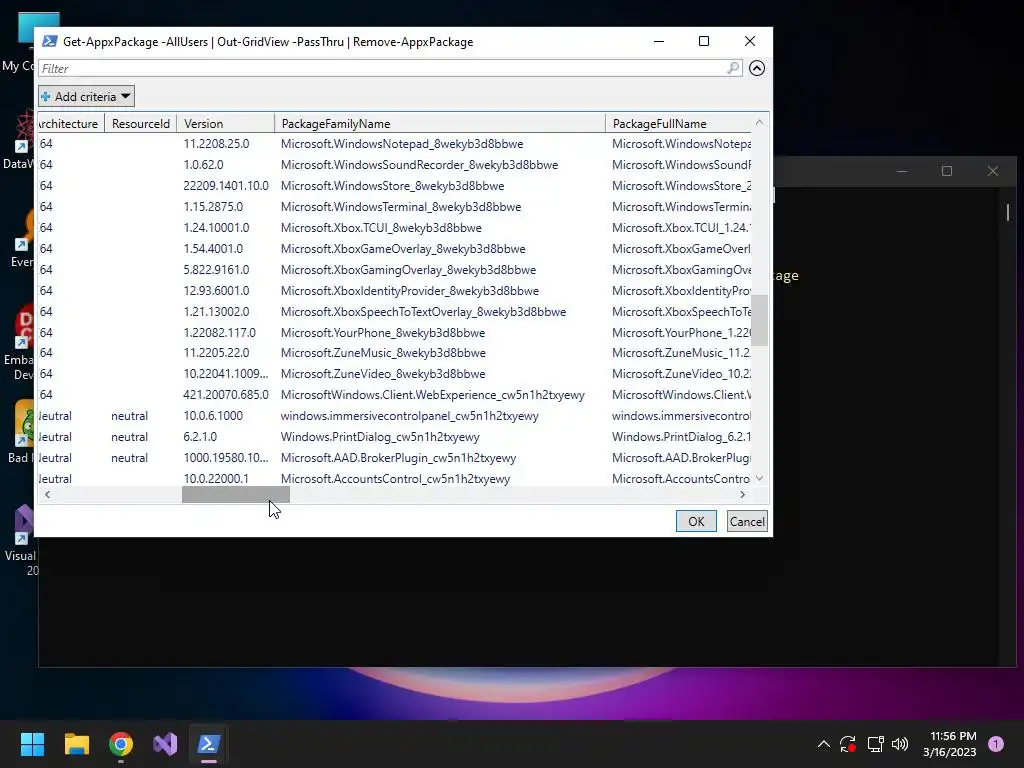Image resolution: width=1024 pixels, height=768 pixels.
Task: Sort by the ResourceId column header
Action: point(140,123)
